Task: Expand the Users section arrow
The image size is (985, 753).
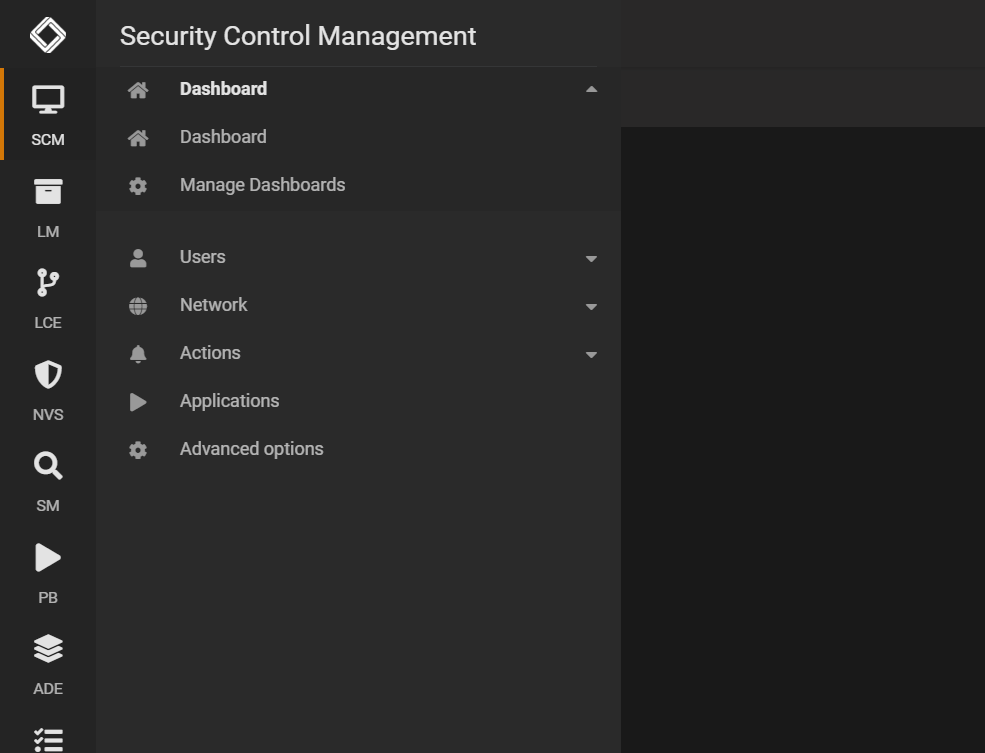Action: (591, 258)
